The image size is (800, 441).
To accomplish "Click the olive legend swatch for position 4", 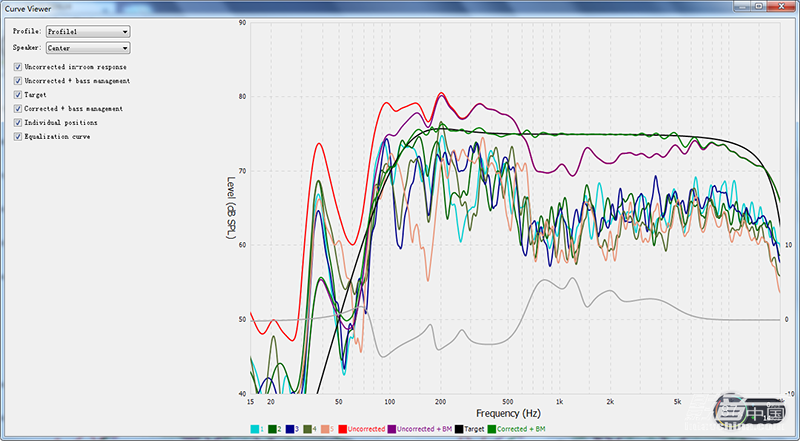I will coord(307,429).
